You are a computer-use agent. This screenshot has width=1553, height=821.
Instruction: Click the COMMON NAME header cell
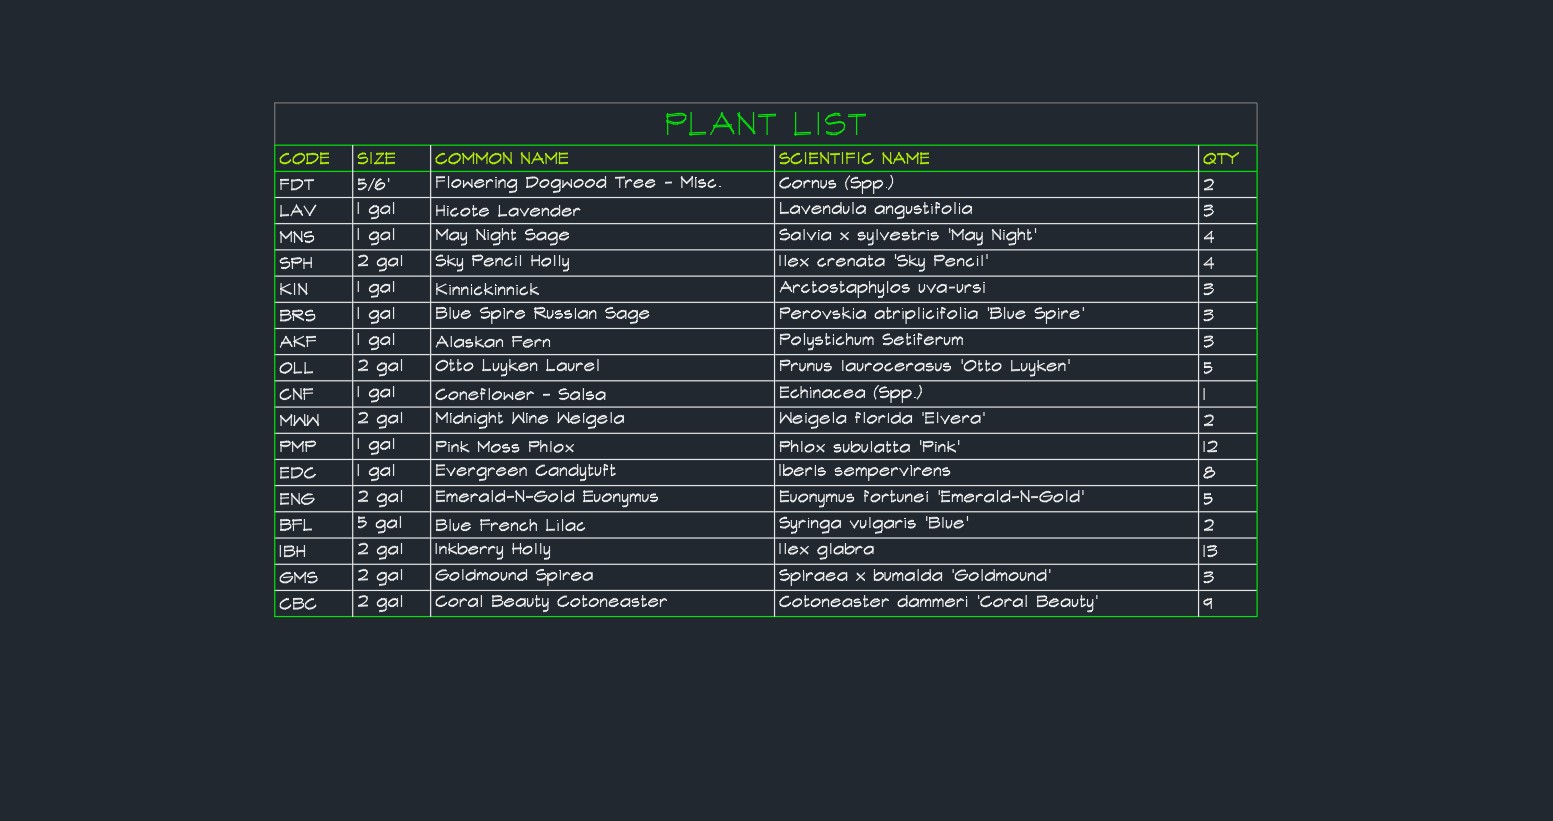pyautogui.click(x=602, y=159)
